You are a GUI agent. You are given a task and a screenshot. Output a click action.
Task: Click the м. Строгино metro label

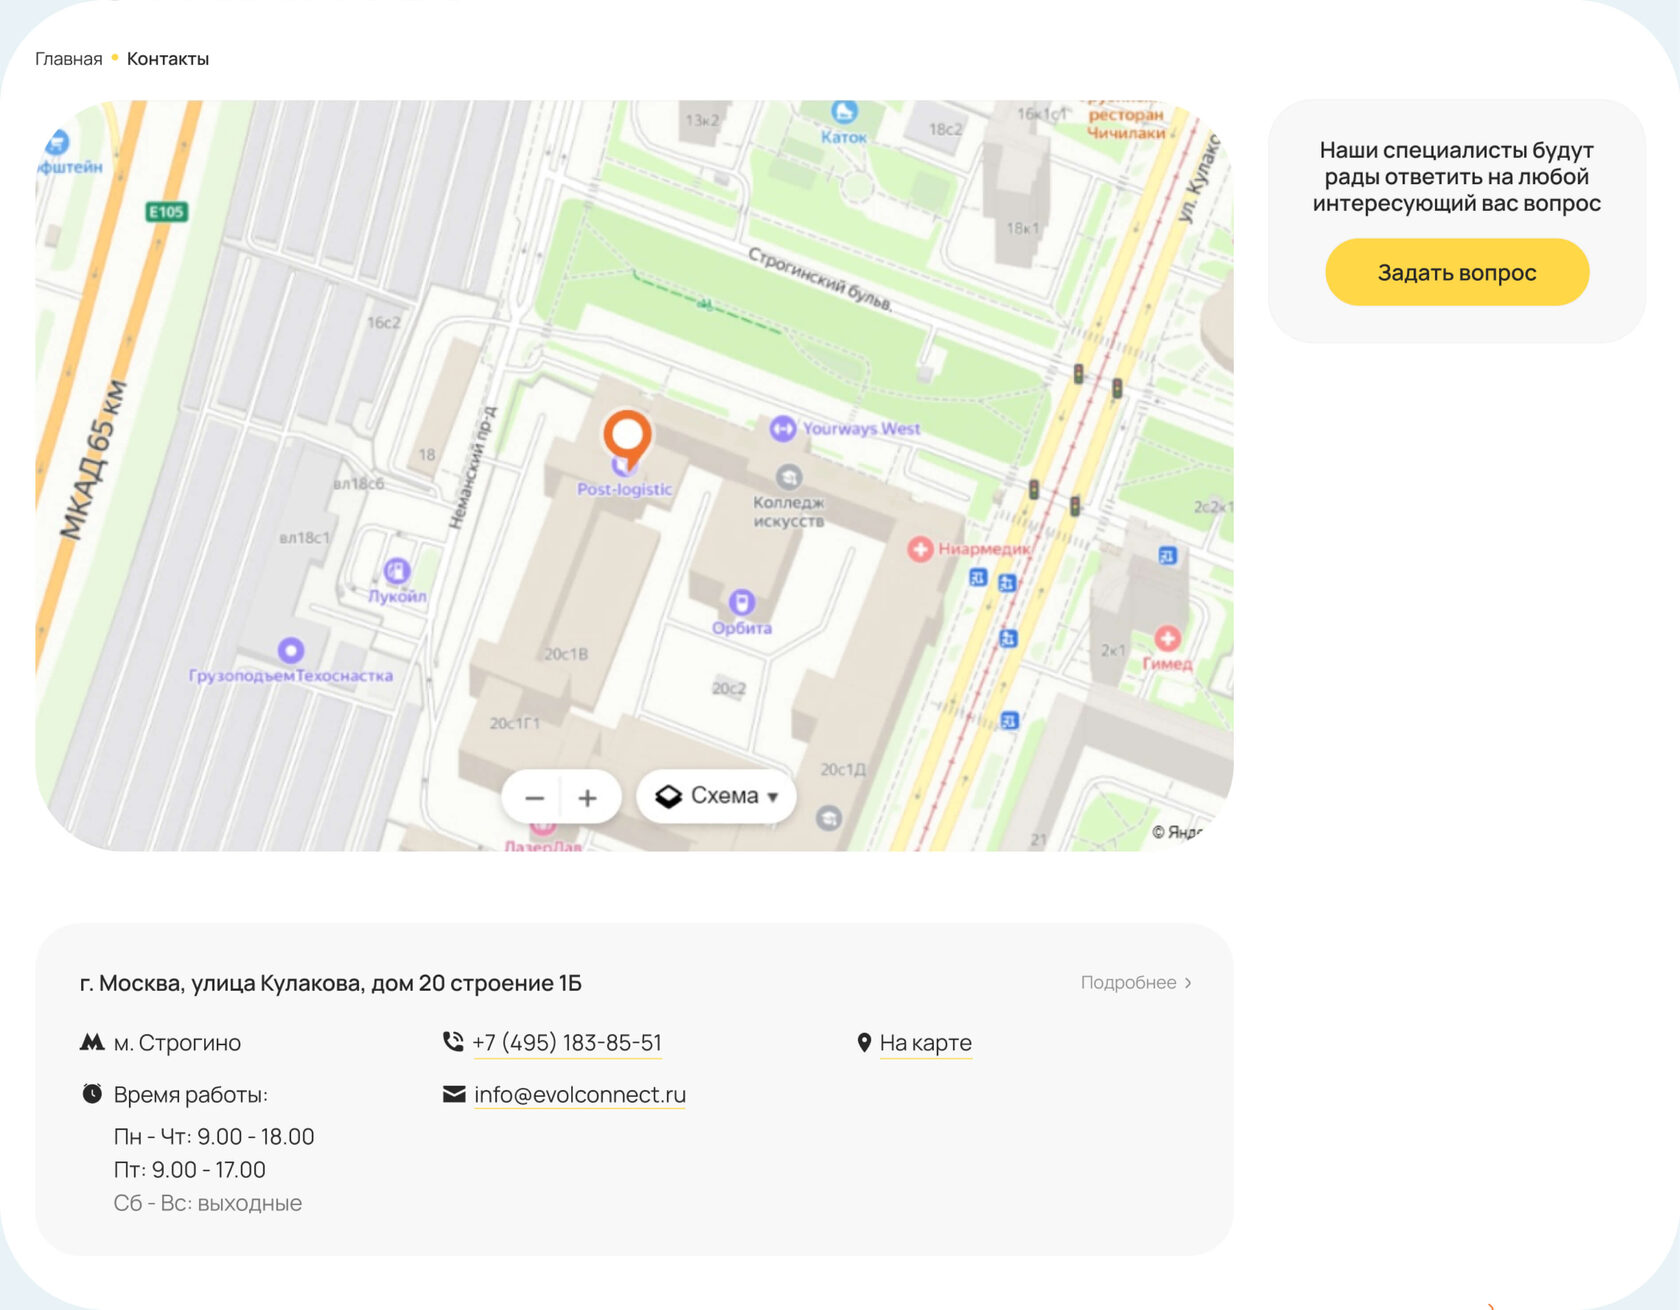coord(177,1043)
